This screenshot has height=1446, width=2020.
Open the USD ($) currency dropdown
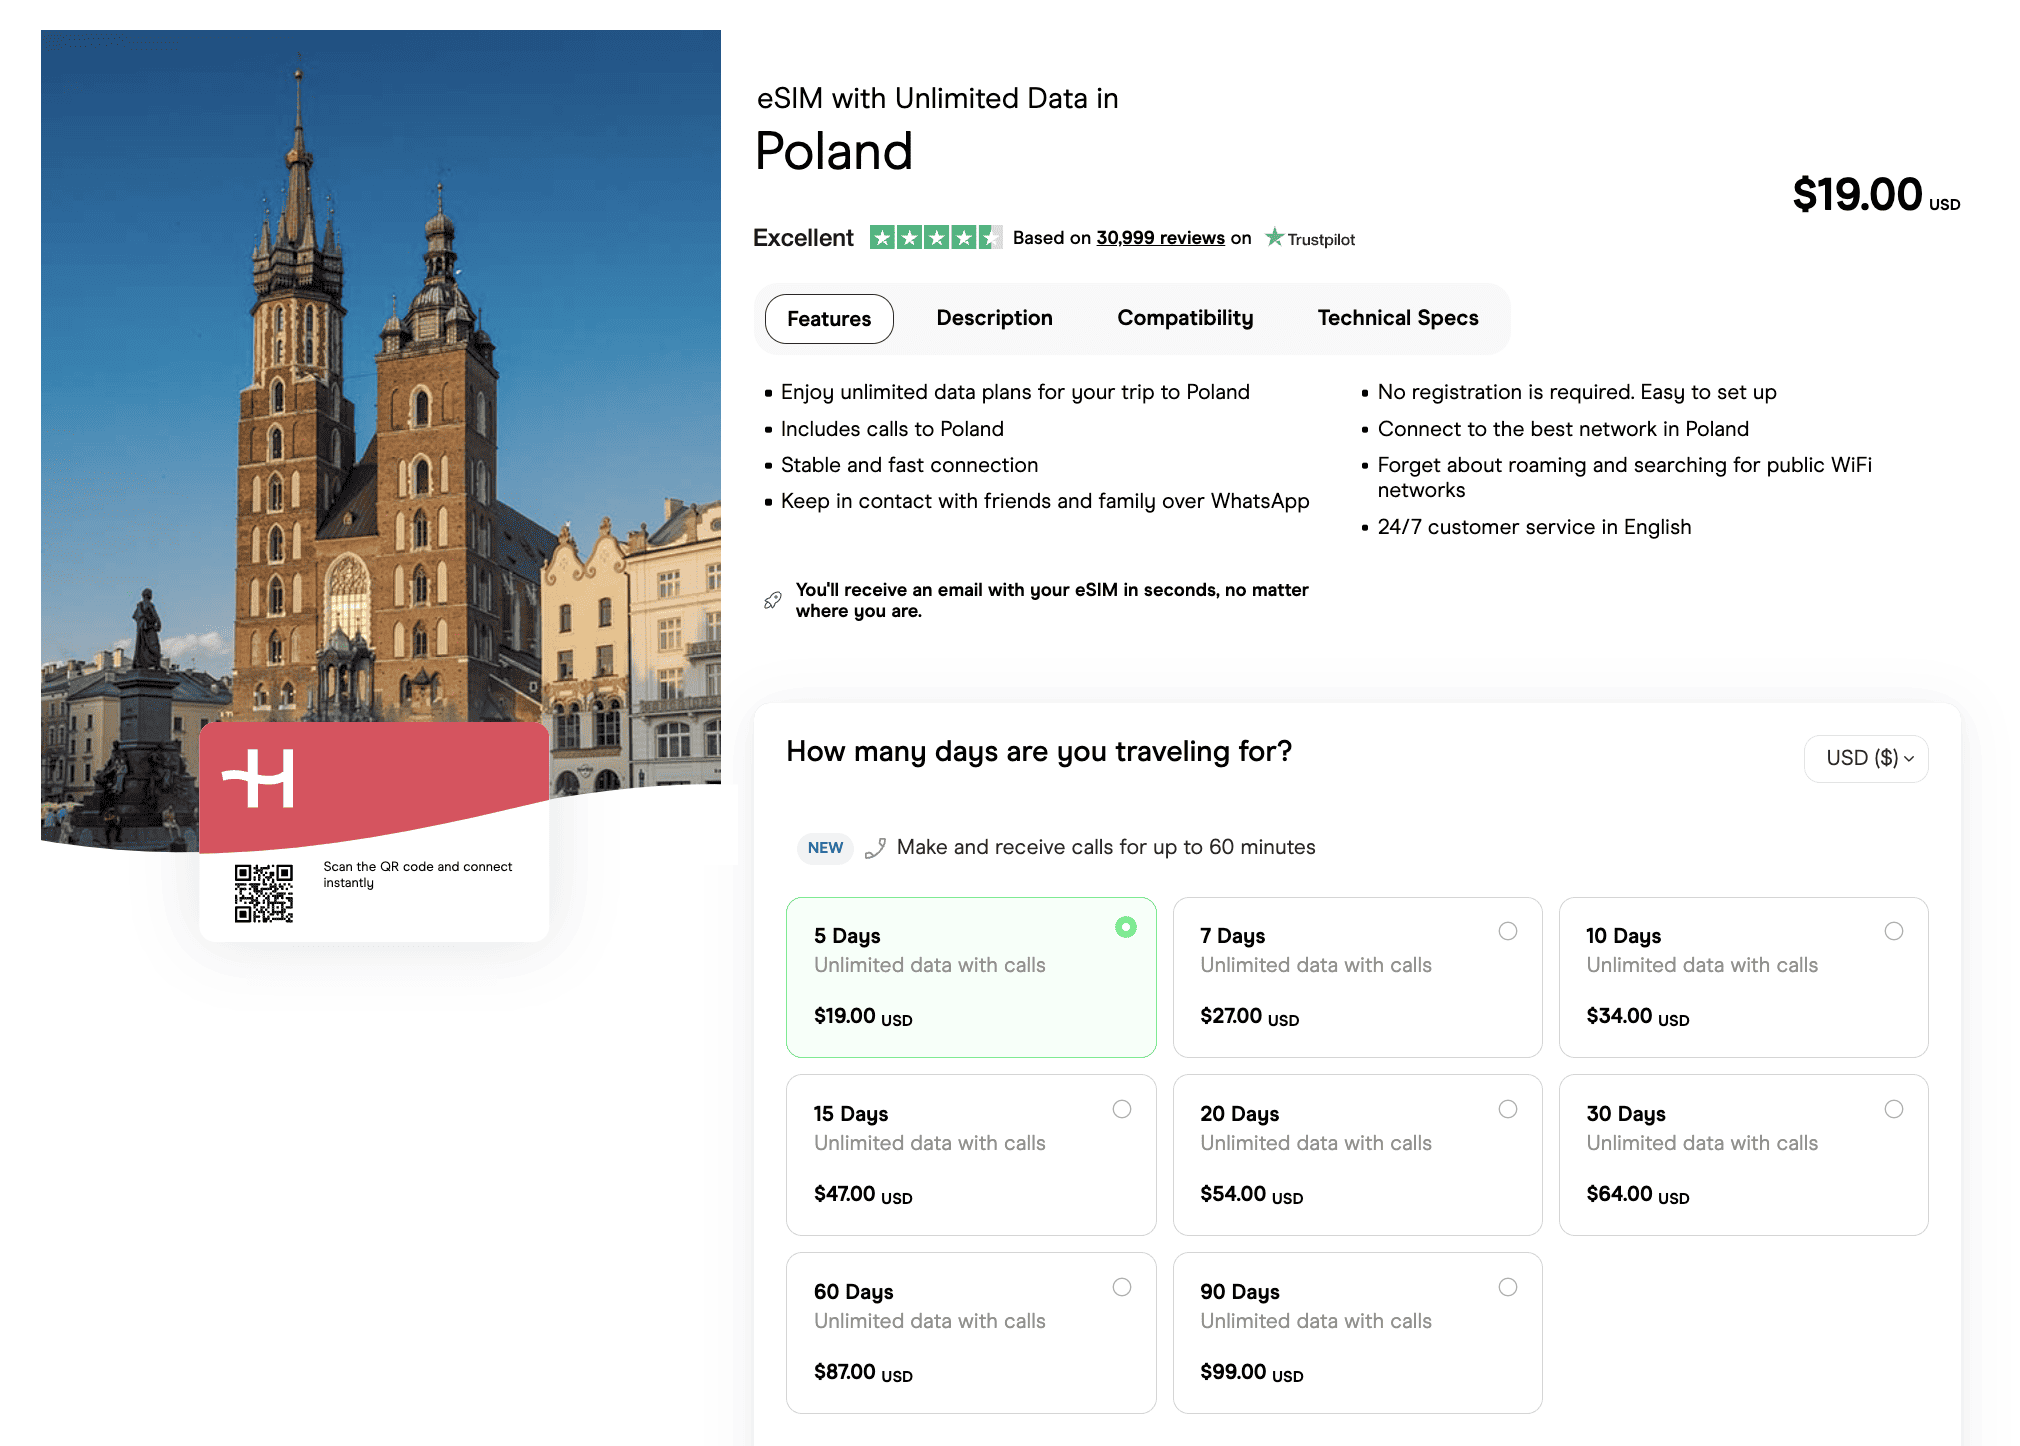[1866, 758]
